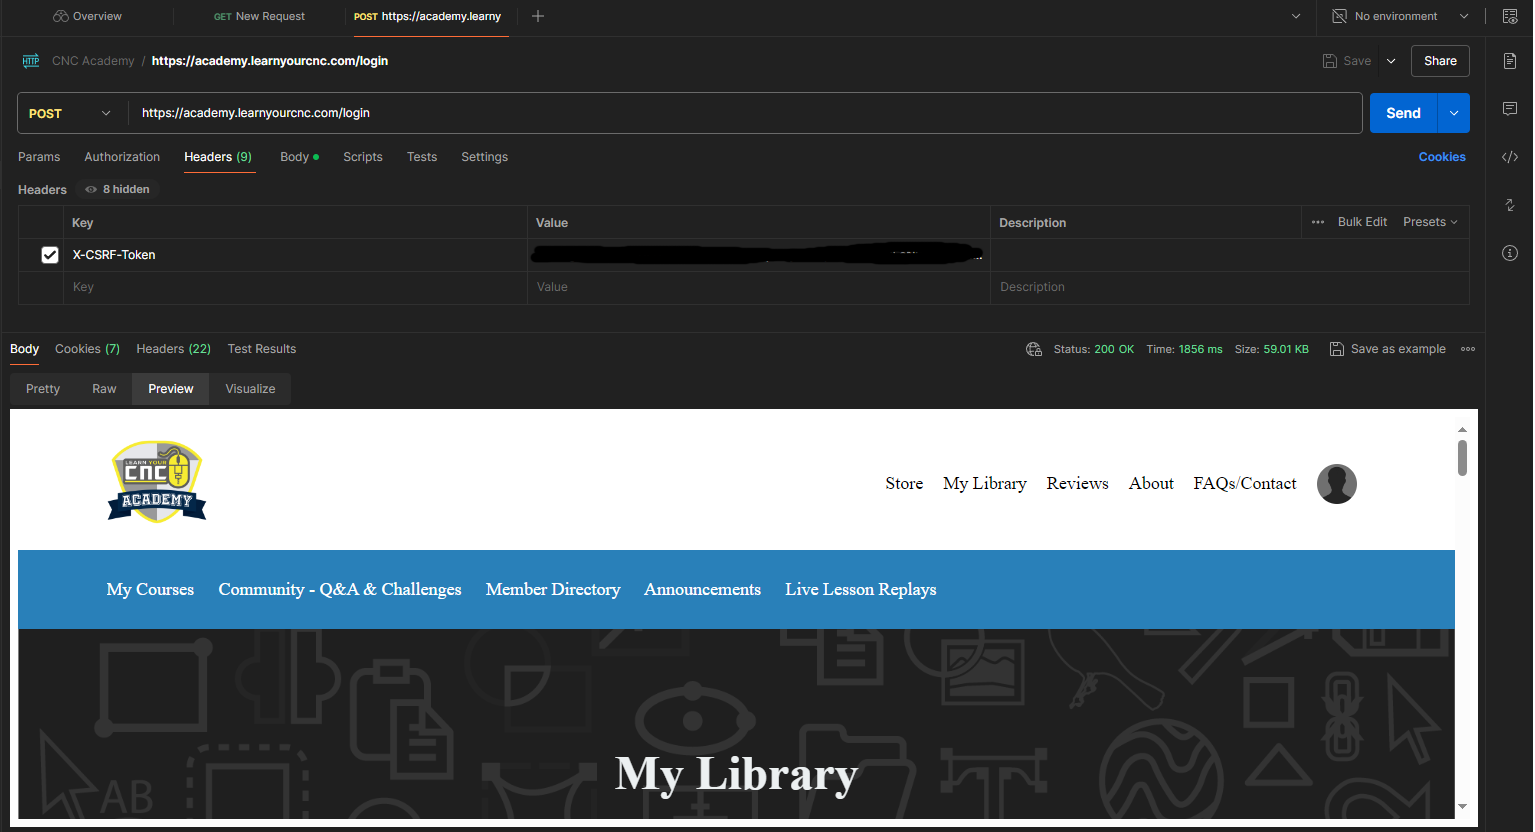
Task: Save the request
Action: click(1347, 61)
